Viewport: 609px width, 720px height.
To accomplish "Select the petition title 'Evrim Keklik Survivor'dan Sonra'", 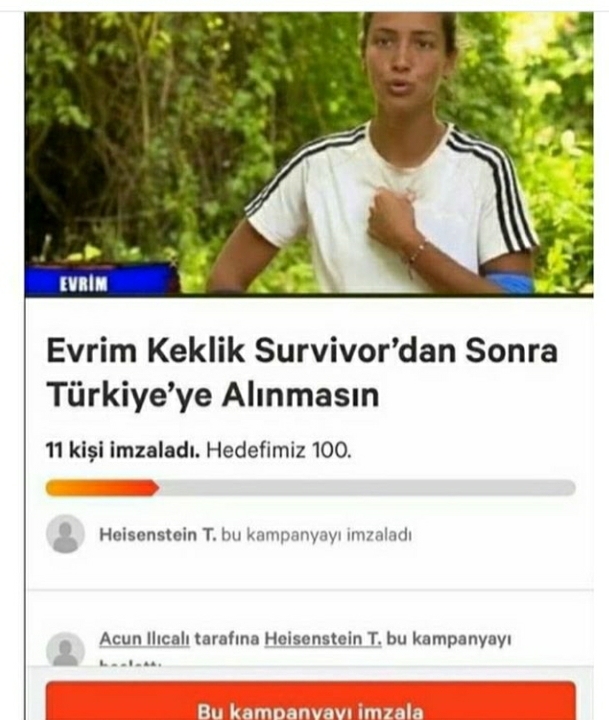I will pyautogui.click(x=302, y=351).
